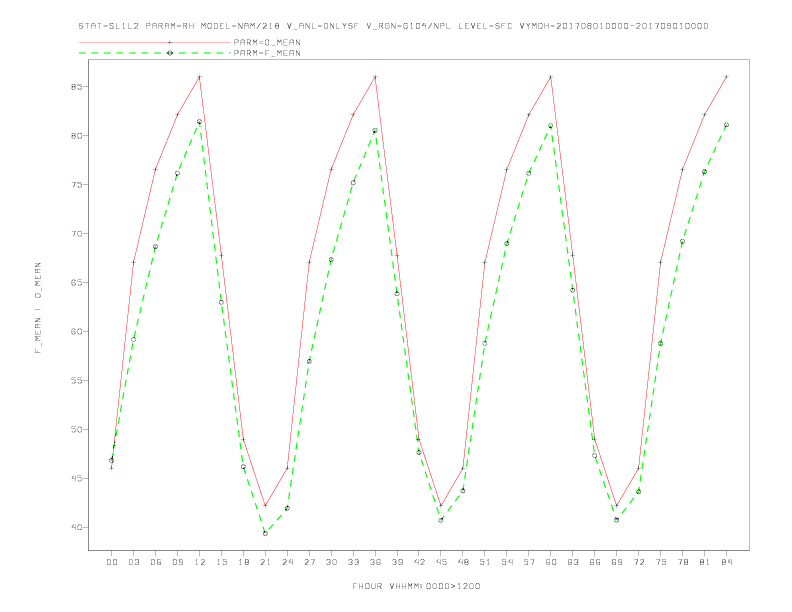Click x-axis tick label 84
792x612 pixels.
tap(726, 562)
